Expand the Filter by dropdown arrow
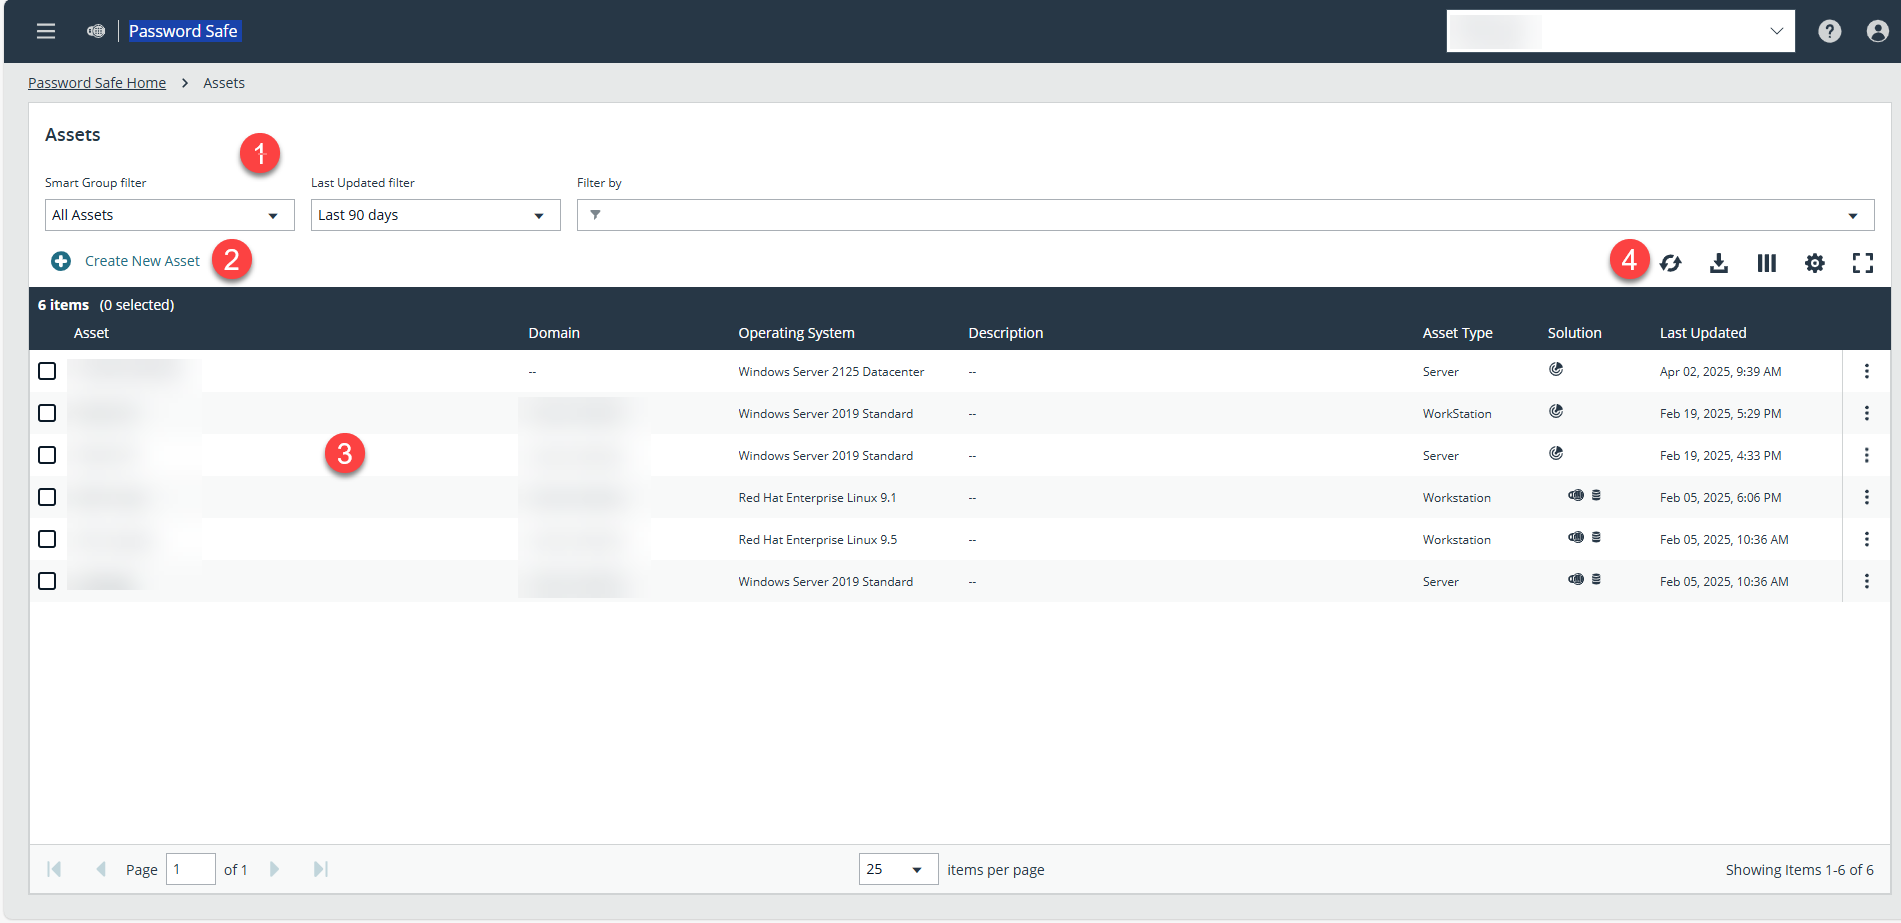Image resolution: width=1901 pixels, height=923 pixels. pyautogui.click(x=1853, y=216)
